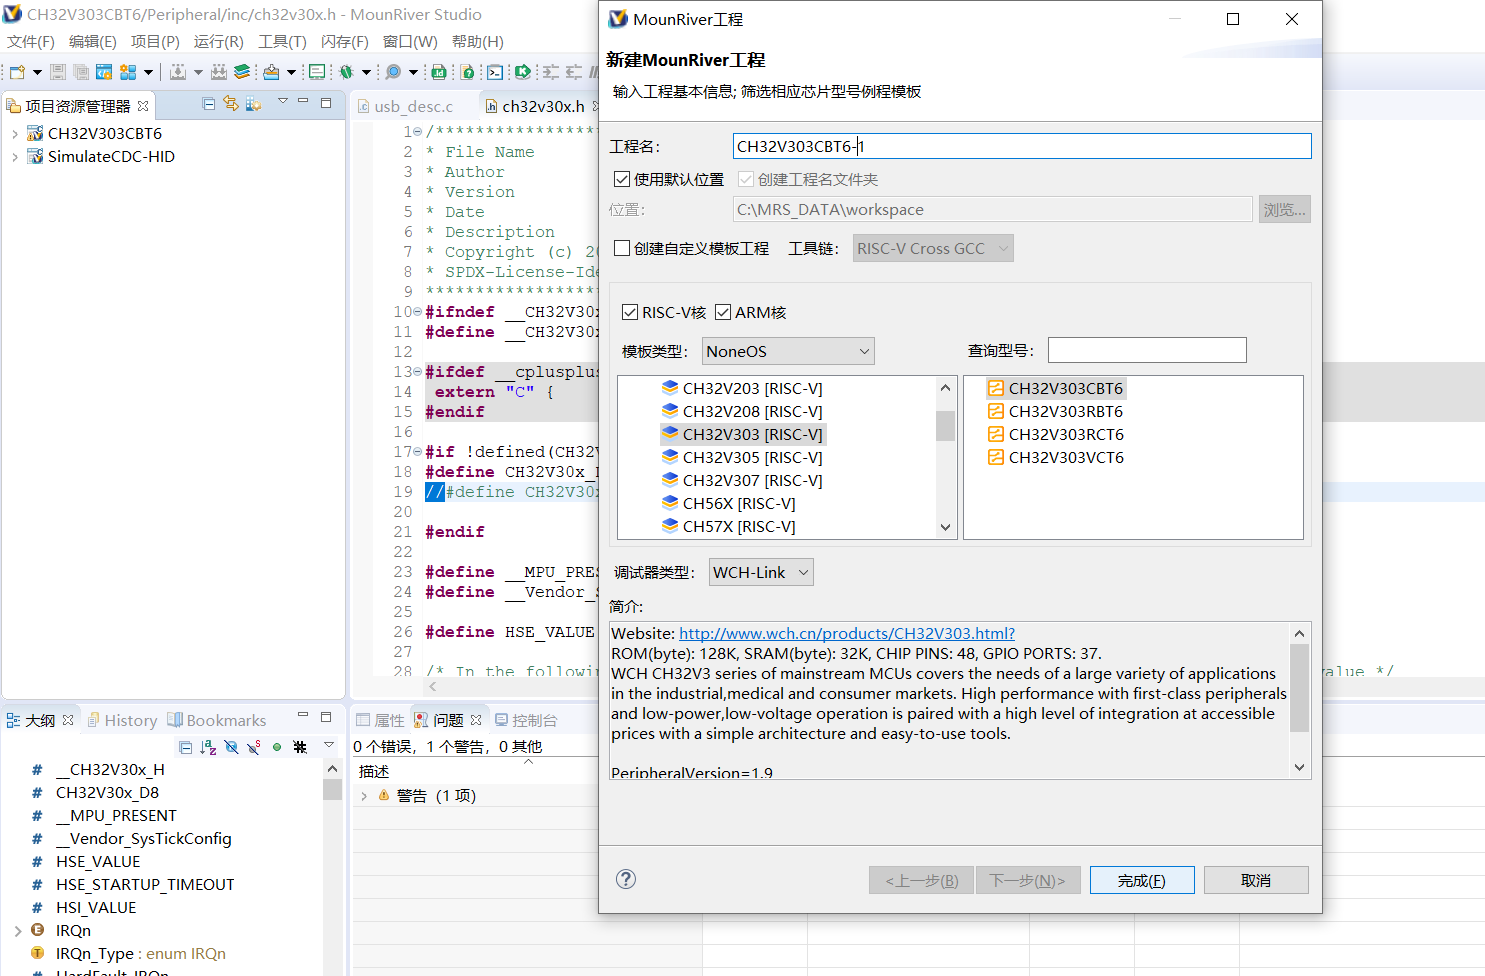Expand the 警告 (1 项) warnings group
The height and width of the screenshot is (976, 1485).
[364, 796]
